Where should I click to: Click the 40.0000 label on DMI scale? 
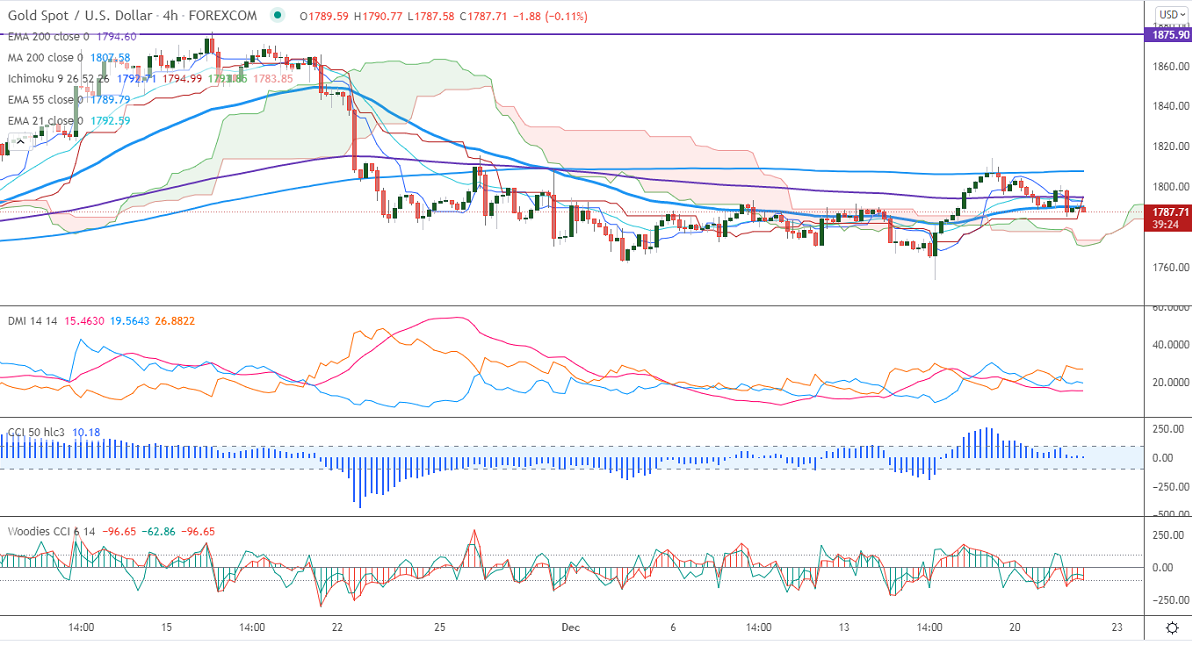[x=1171, y=345]
